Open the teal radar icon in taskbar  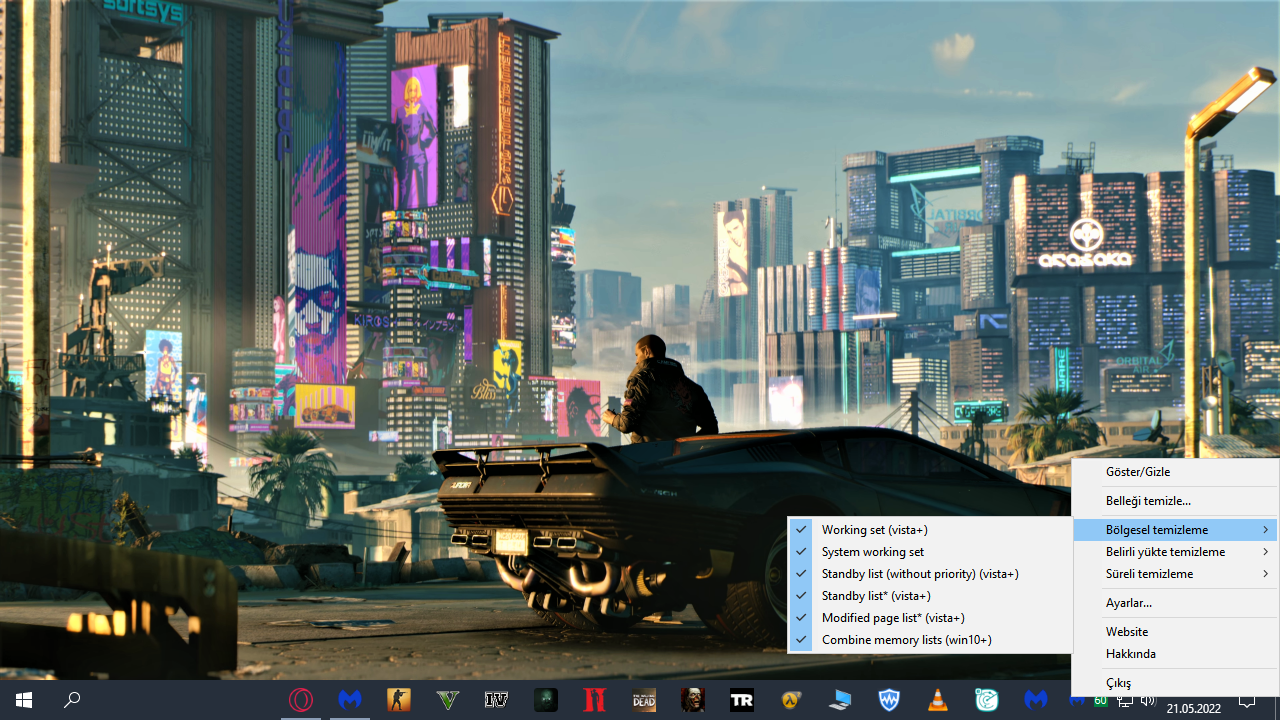987,700
